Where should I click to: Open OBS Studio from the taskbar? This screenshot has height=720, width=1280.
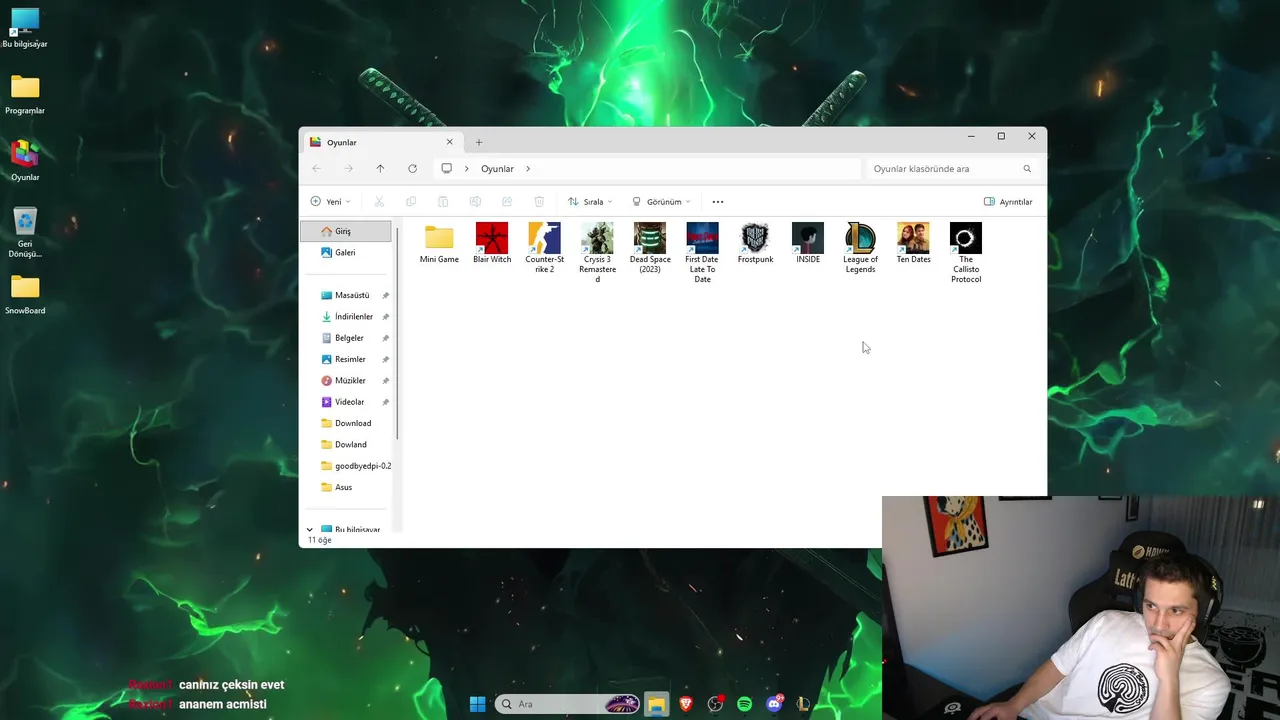click(x=715, y=704)
